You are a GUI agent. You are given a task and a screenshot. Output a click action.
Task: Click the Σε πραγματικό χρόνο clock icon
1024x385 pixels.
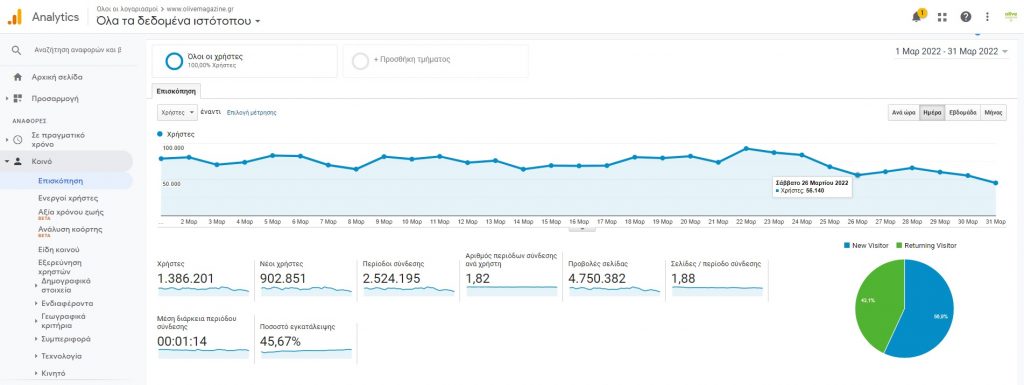coord(18,140)
